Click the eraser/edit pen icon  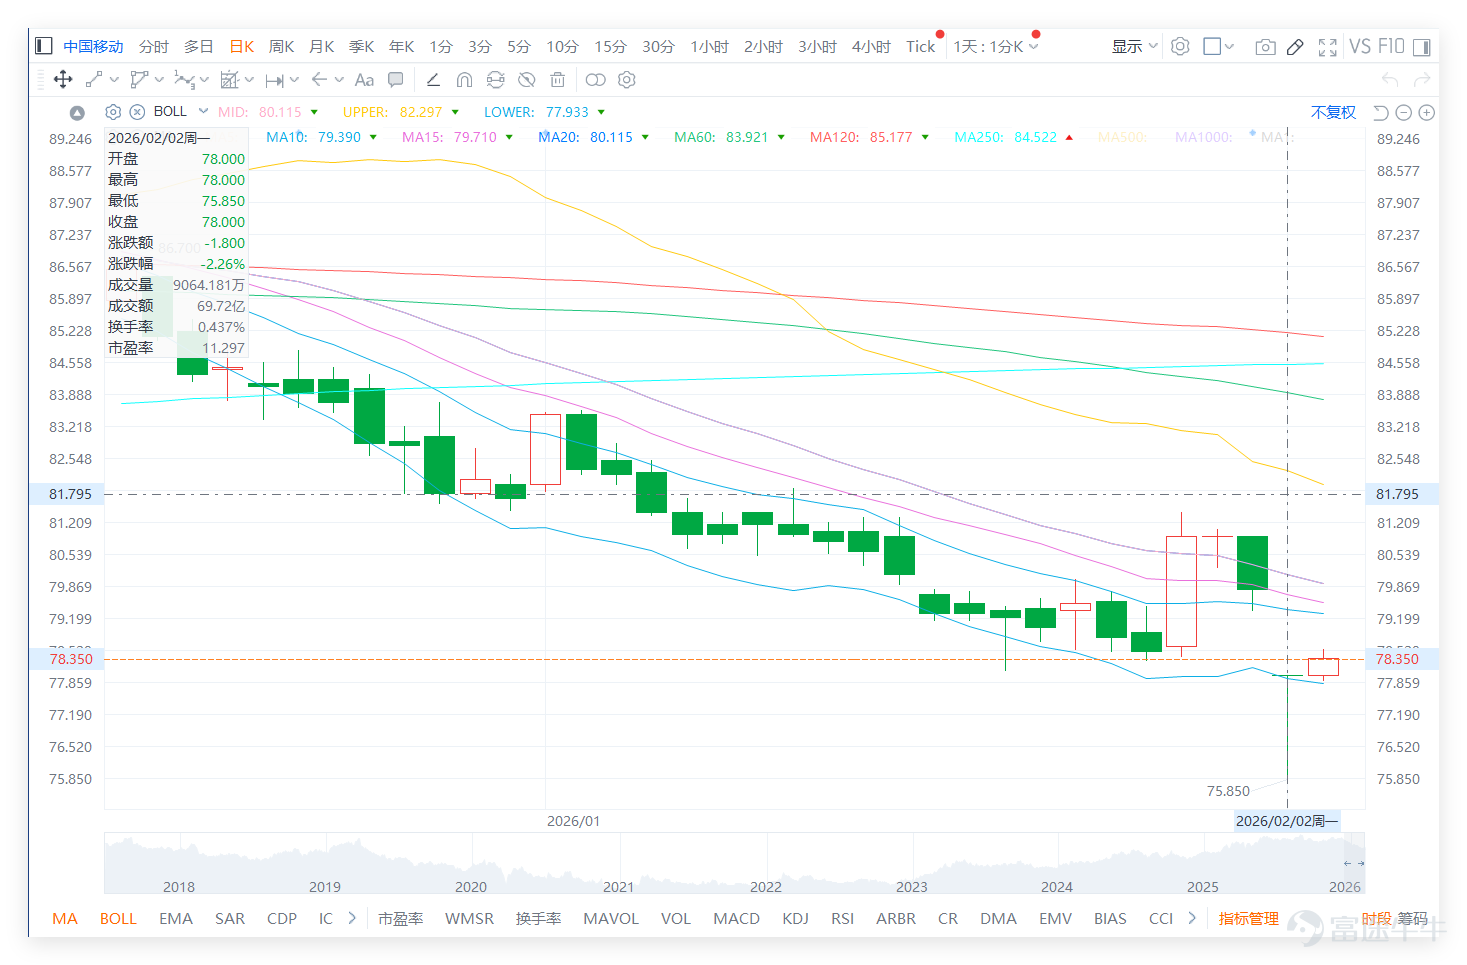(x=1295, y=47)
